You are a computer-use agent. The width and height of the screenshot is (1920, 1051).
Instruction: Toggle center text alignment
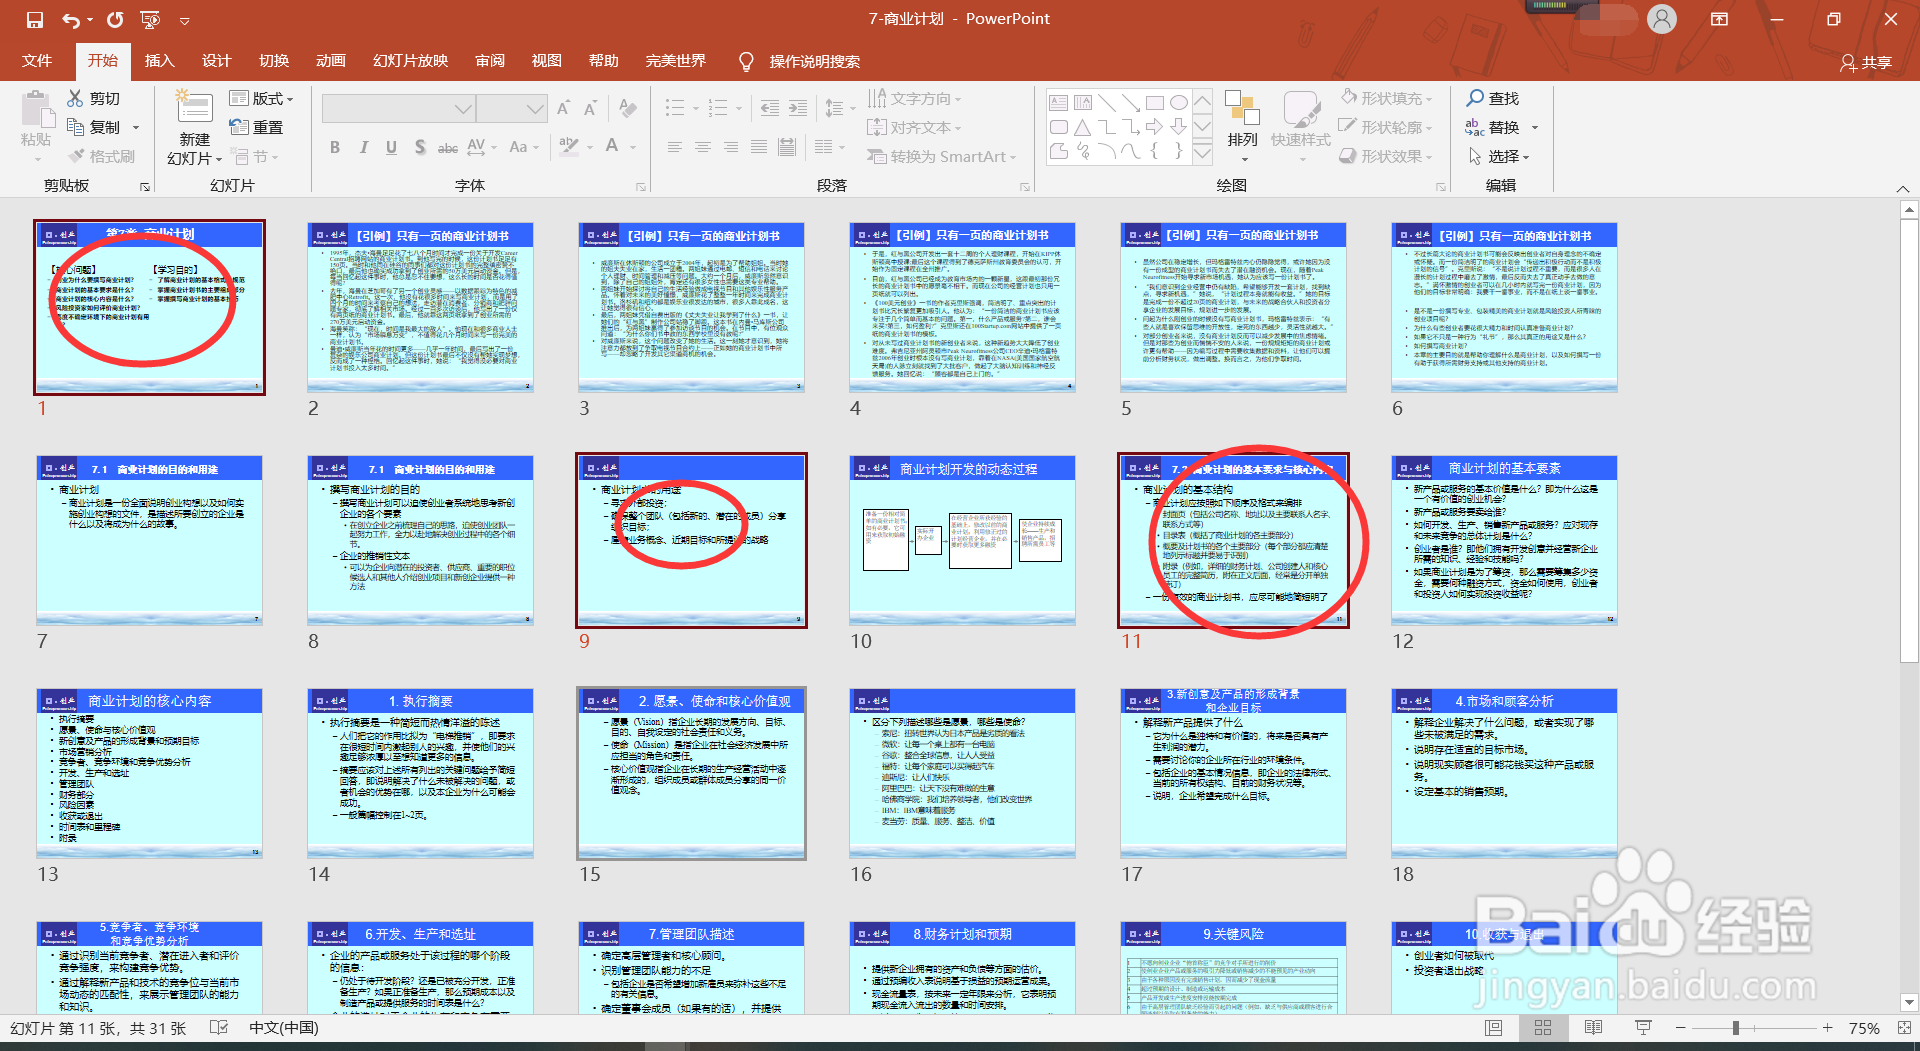[x=703, y=147]
